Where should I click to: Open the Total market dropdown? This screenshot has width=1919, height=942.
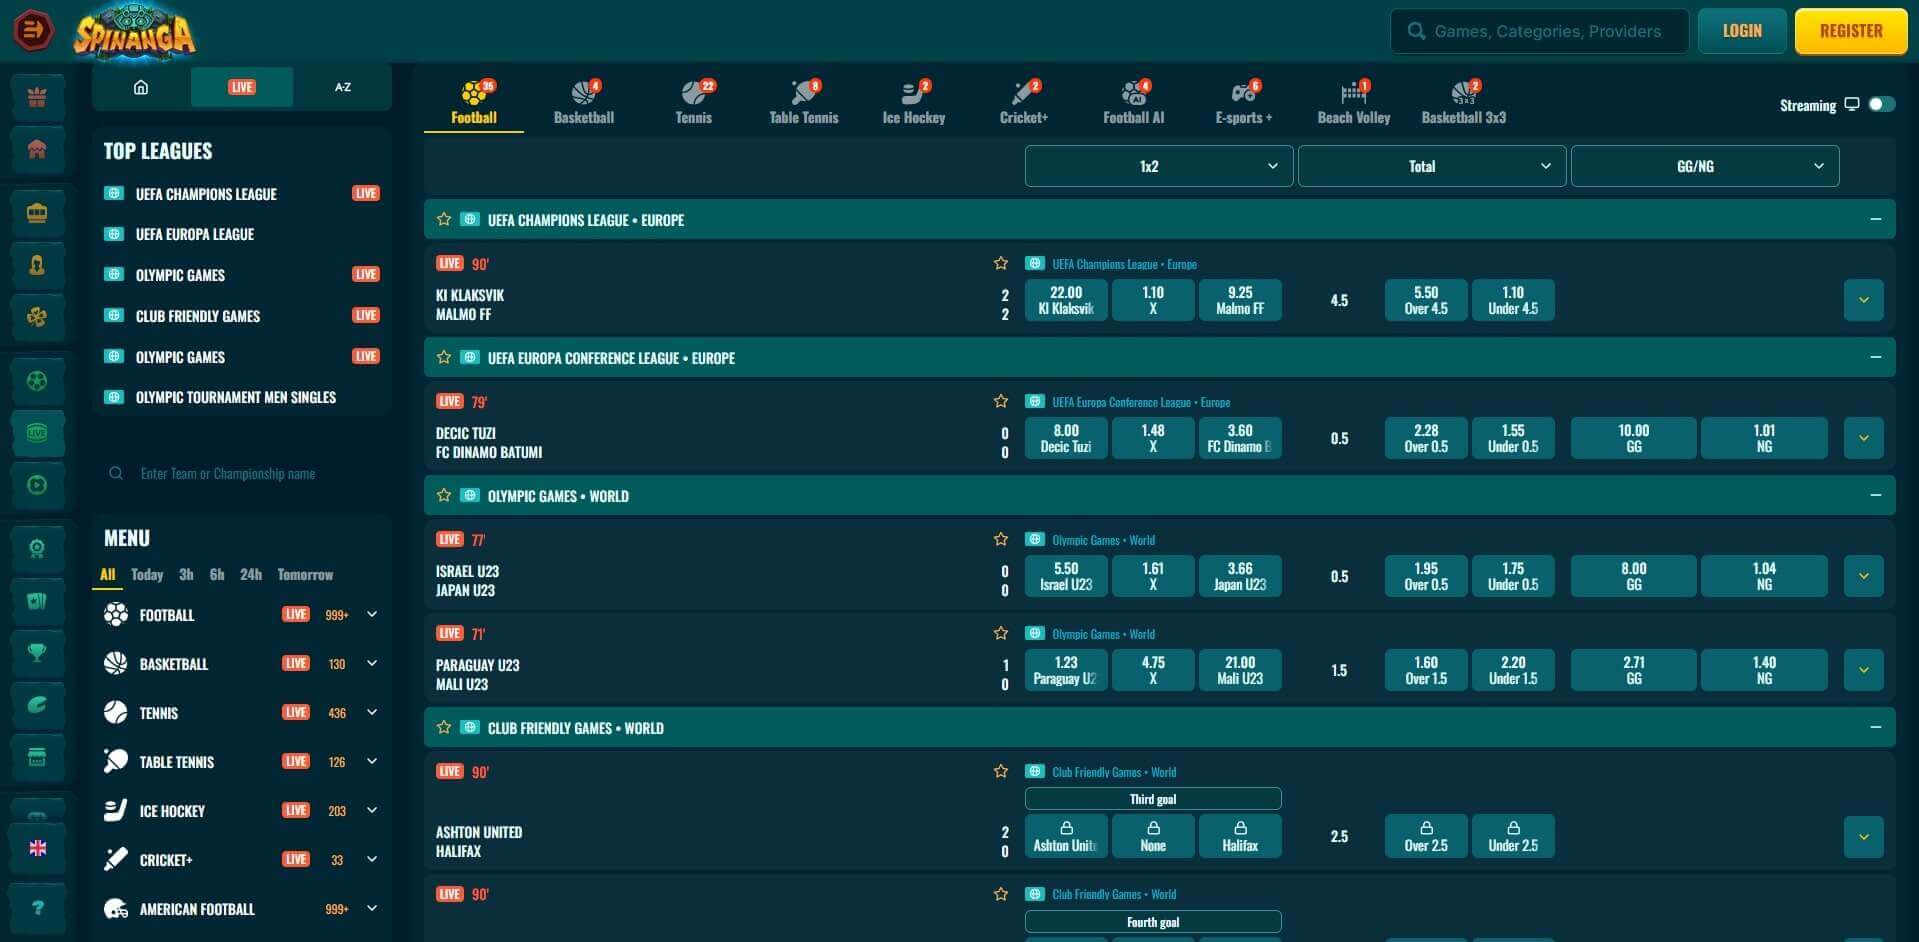1432,166
